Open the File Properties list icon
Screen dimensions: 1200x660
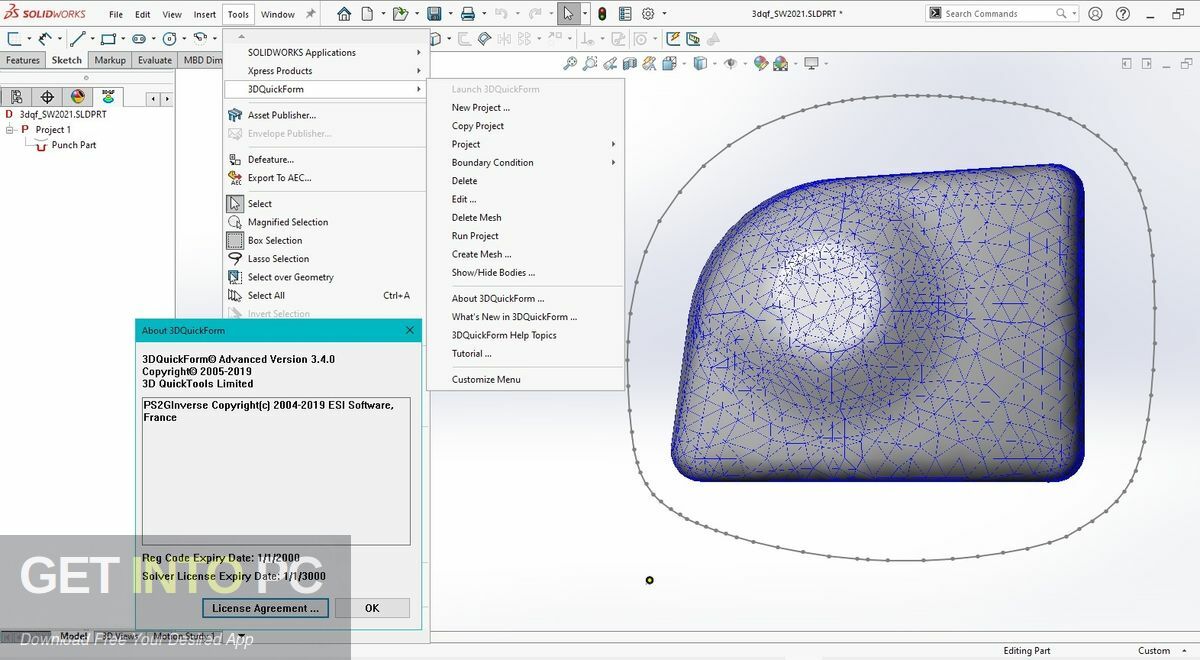click(625, 14)
